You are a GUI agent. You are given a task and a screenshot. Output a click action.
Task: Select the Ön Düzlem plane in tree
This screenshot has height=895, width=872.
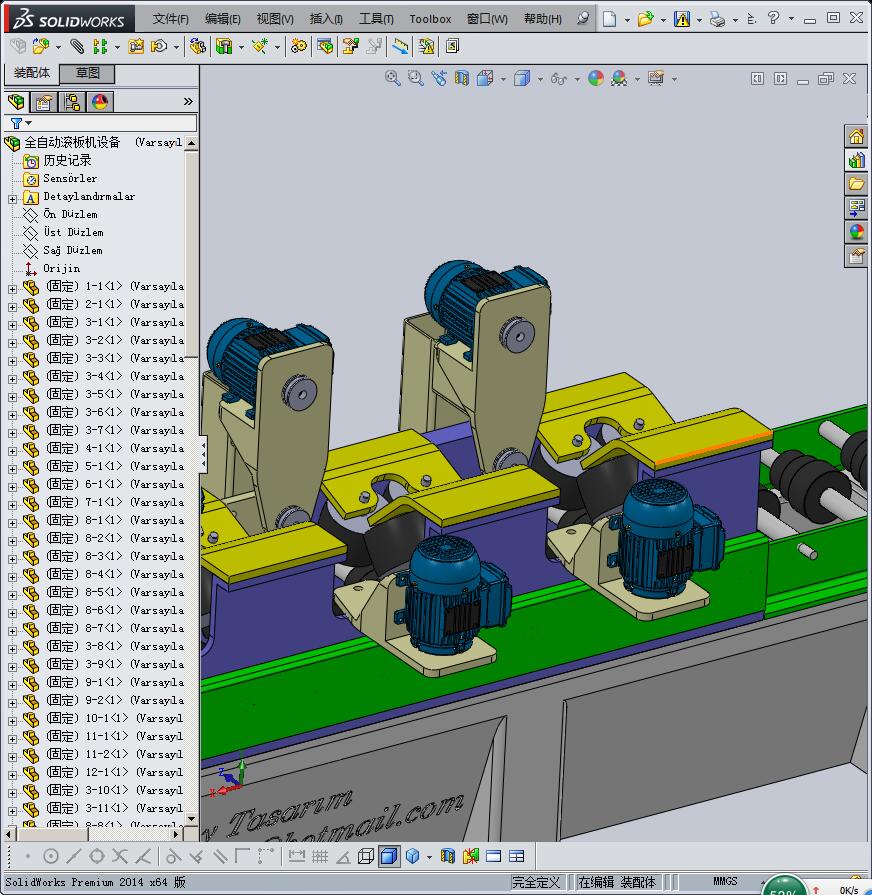(x=69, y=214)
